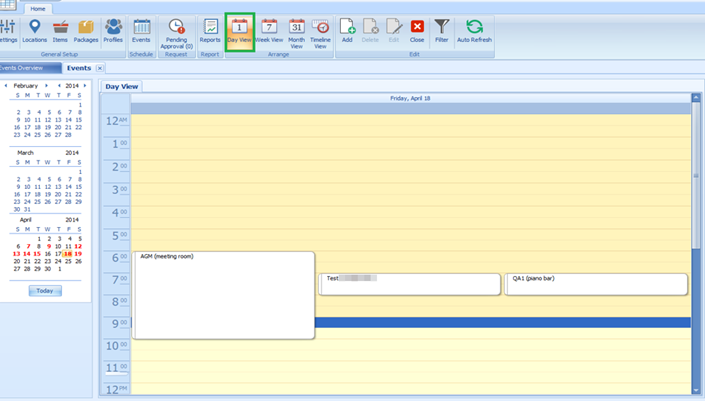This screenshot has width=705, height=401.
Task: Open the Locations setup
Action: pos(35,31)
